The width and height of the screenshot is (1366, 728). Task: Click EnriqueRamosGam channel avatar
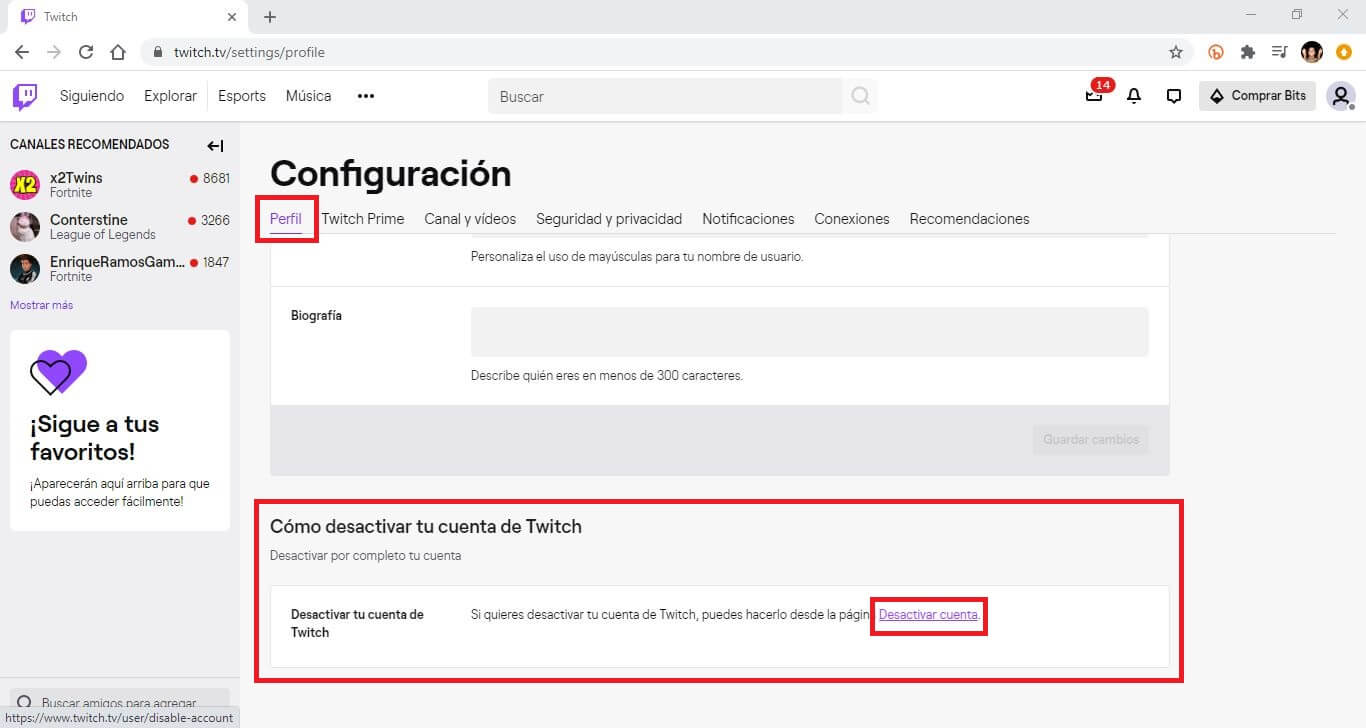pos(25,269)
